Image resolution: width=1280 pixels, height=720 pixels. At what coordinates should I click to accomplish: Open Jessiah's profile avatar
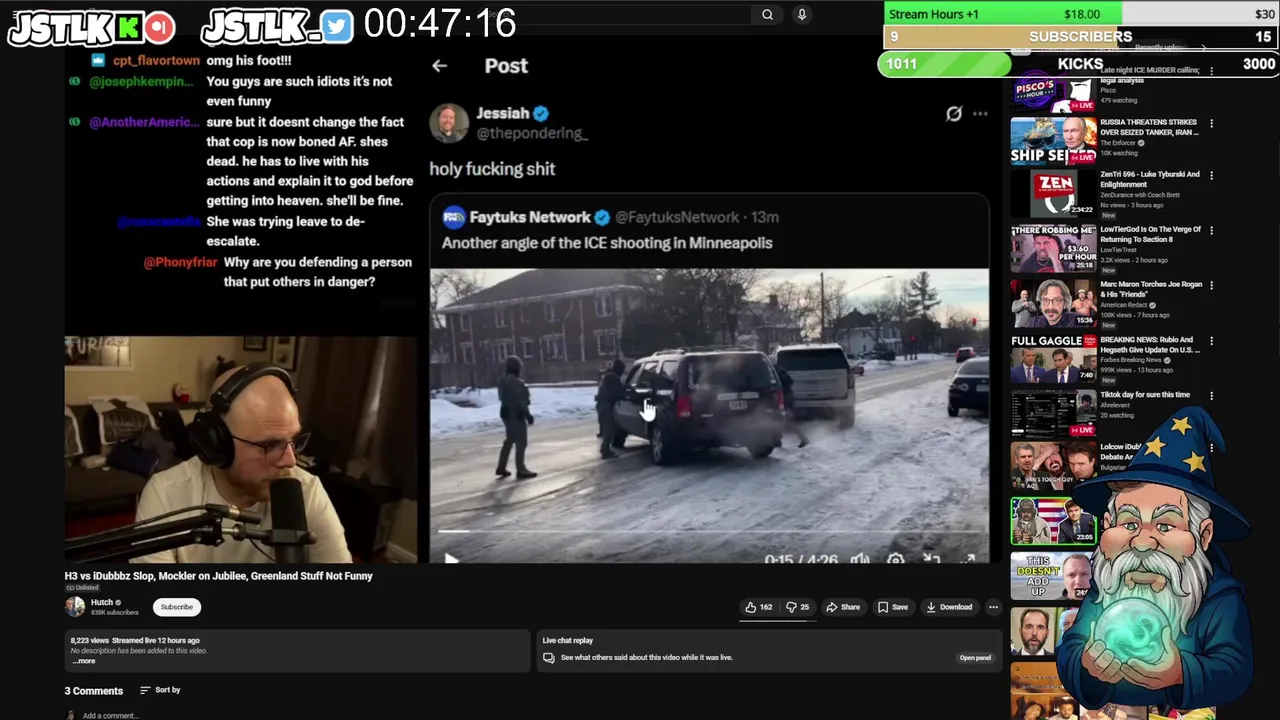(449, 122)
